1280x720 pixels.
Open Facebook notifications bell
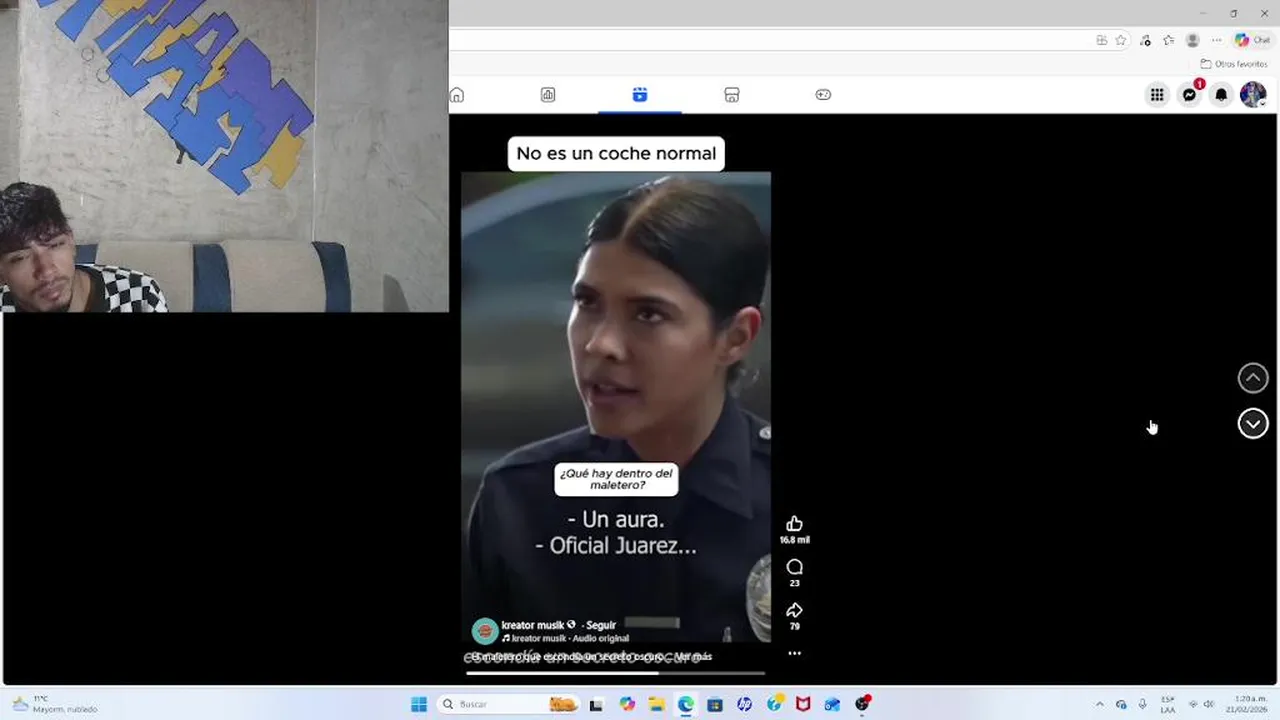(x=1221, y=95)
